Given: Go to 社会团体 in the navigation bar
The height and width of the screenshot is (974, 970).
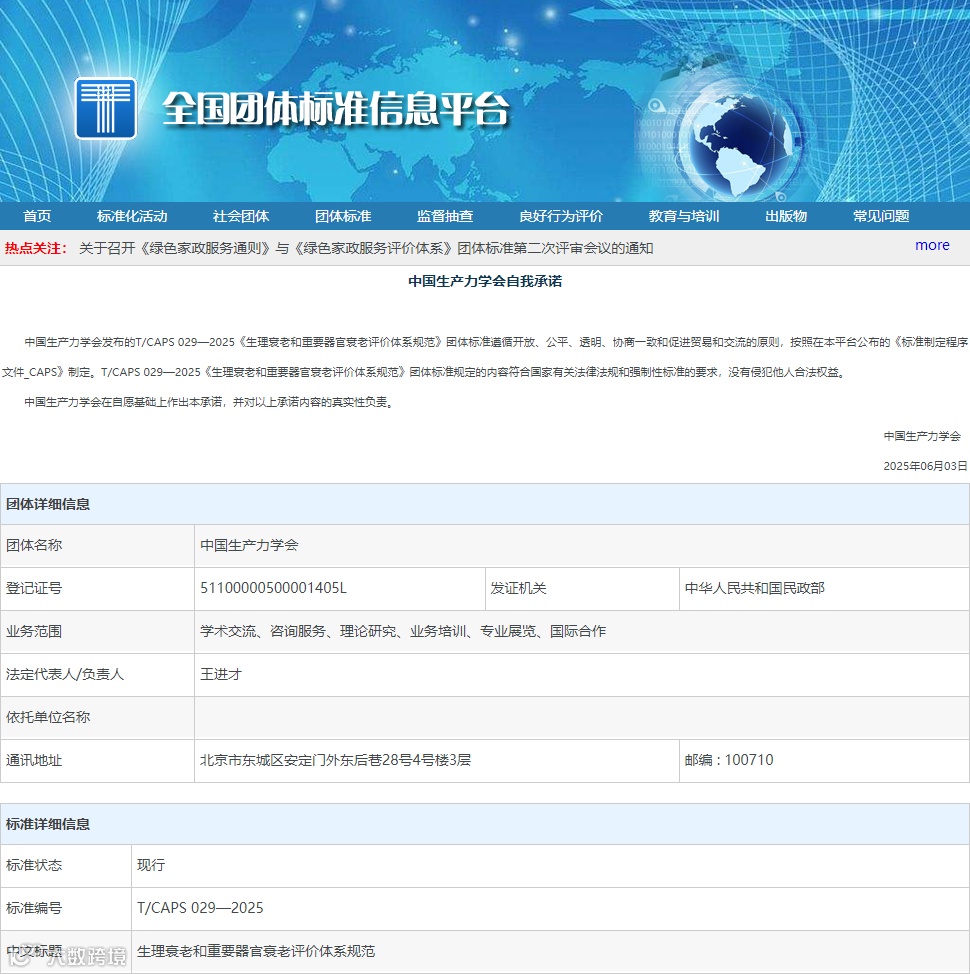Looking at the screenshot, I should pos(241,216).
